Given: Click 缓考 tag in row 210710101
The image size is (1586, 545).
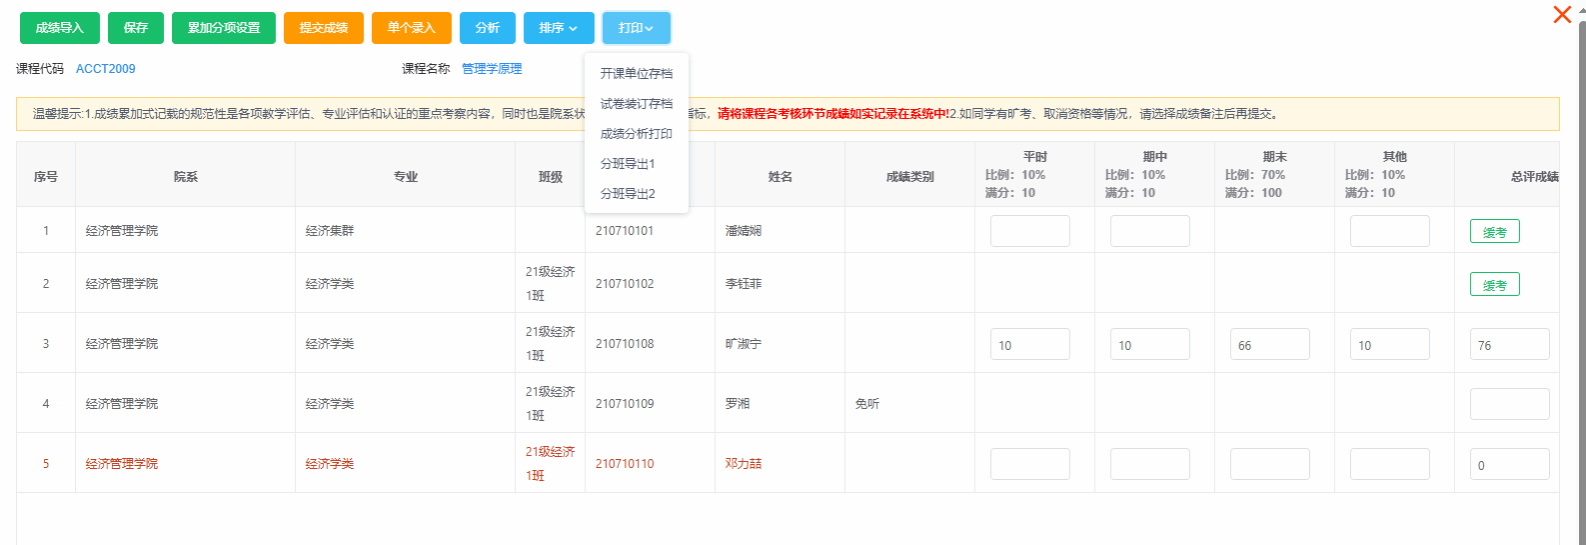Looking at the screenshot, I should pos(1495,231).
